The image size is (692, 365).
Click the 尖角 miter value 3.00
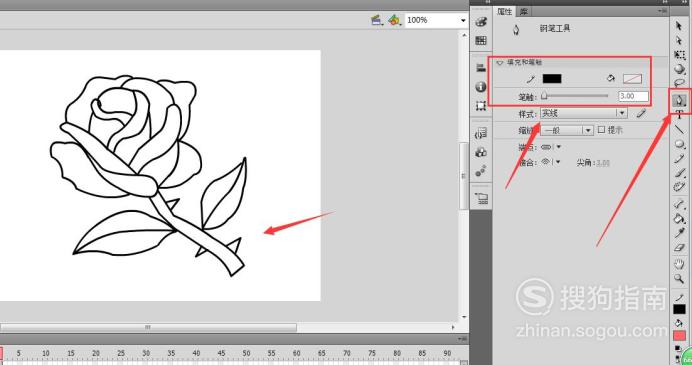(602, 163)
